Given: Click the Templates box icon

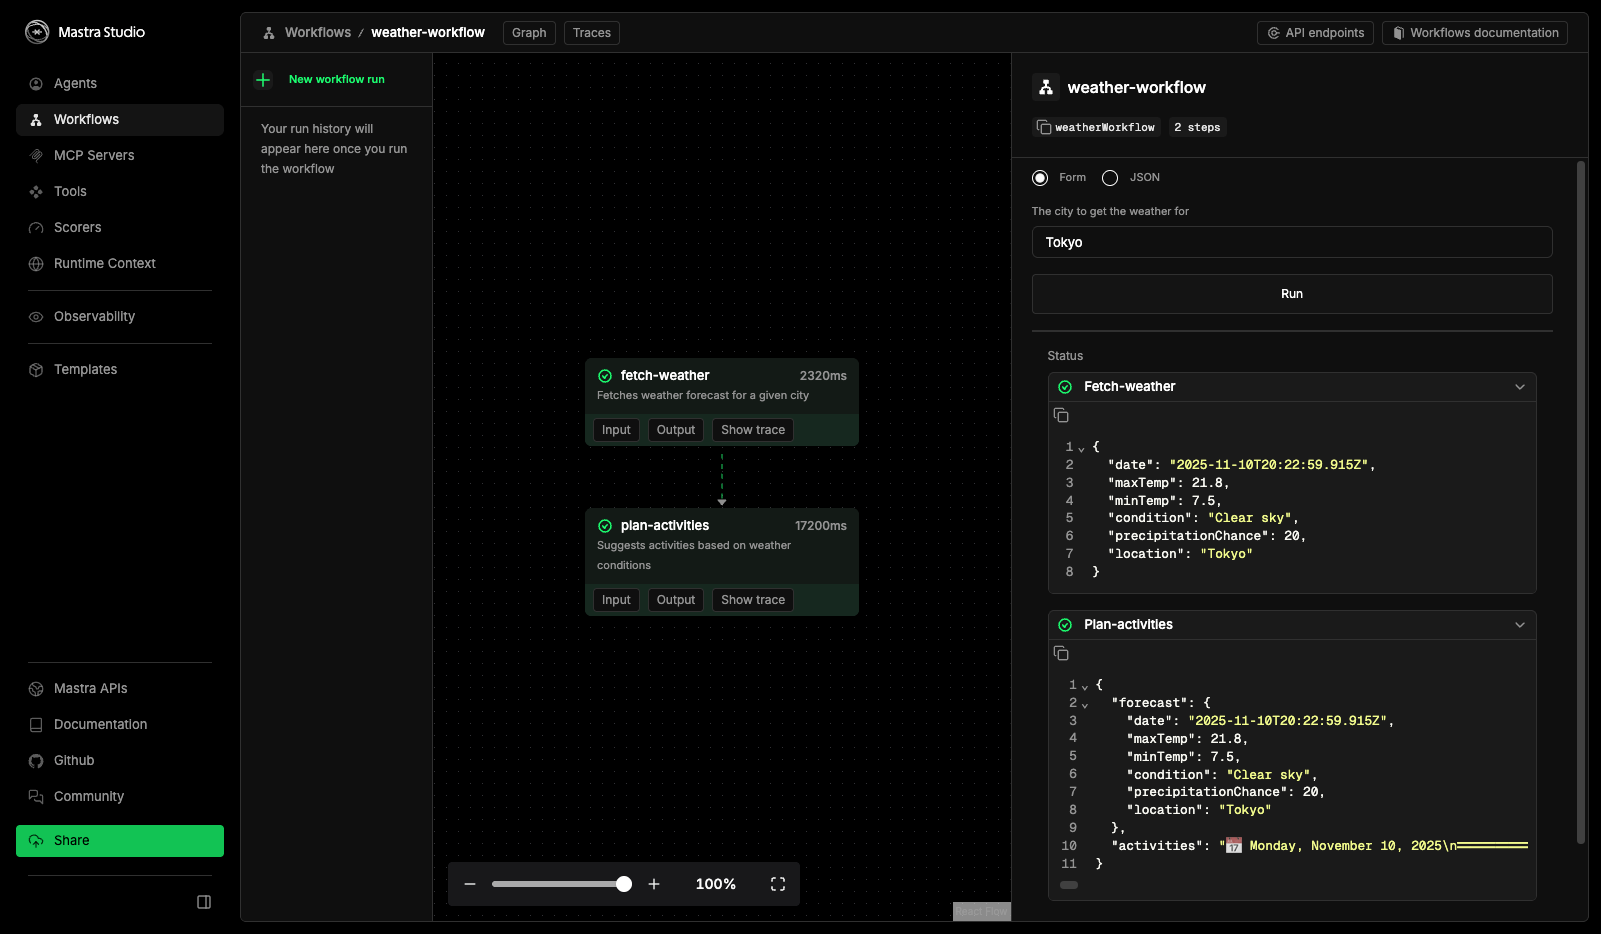Looking at the screenshot, I should pyautogui.click(x=36, y=369).
